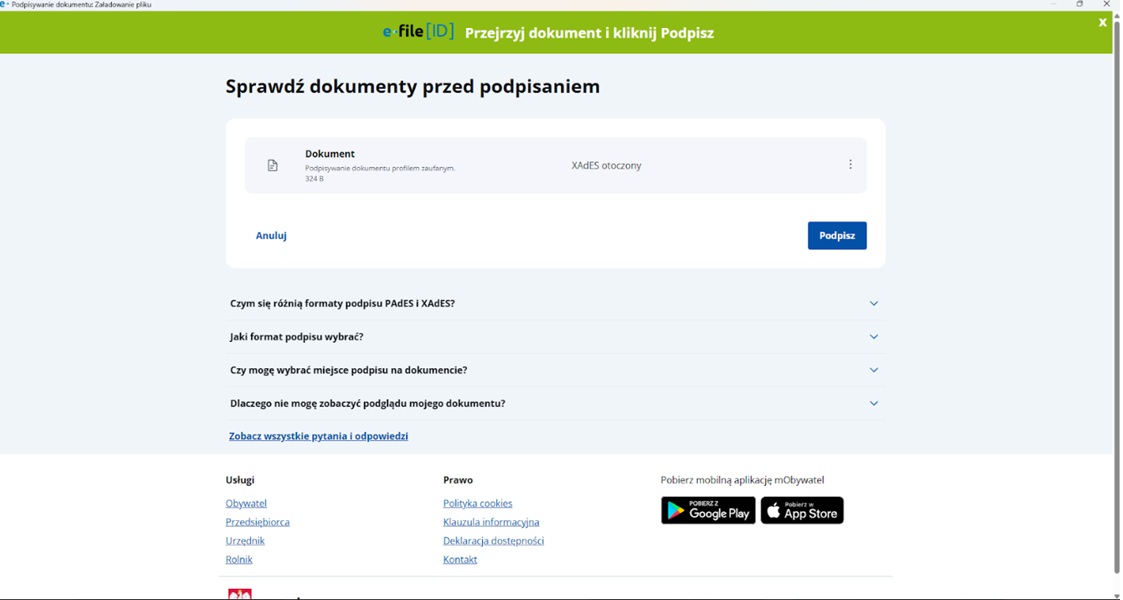Image resolution: width=1123 pixels, height=600 pixels.
Task: Click the e-file ID logo
Action: pos(418,32)
